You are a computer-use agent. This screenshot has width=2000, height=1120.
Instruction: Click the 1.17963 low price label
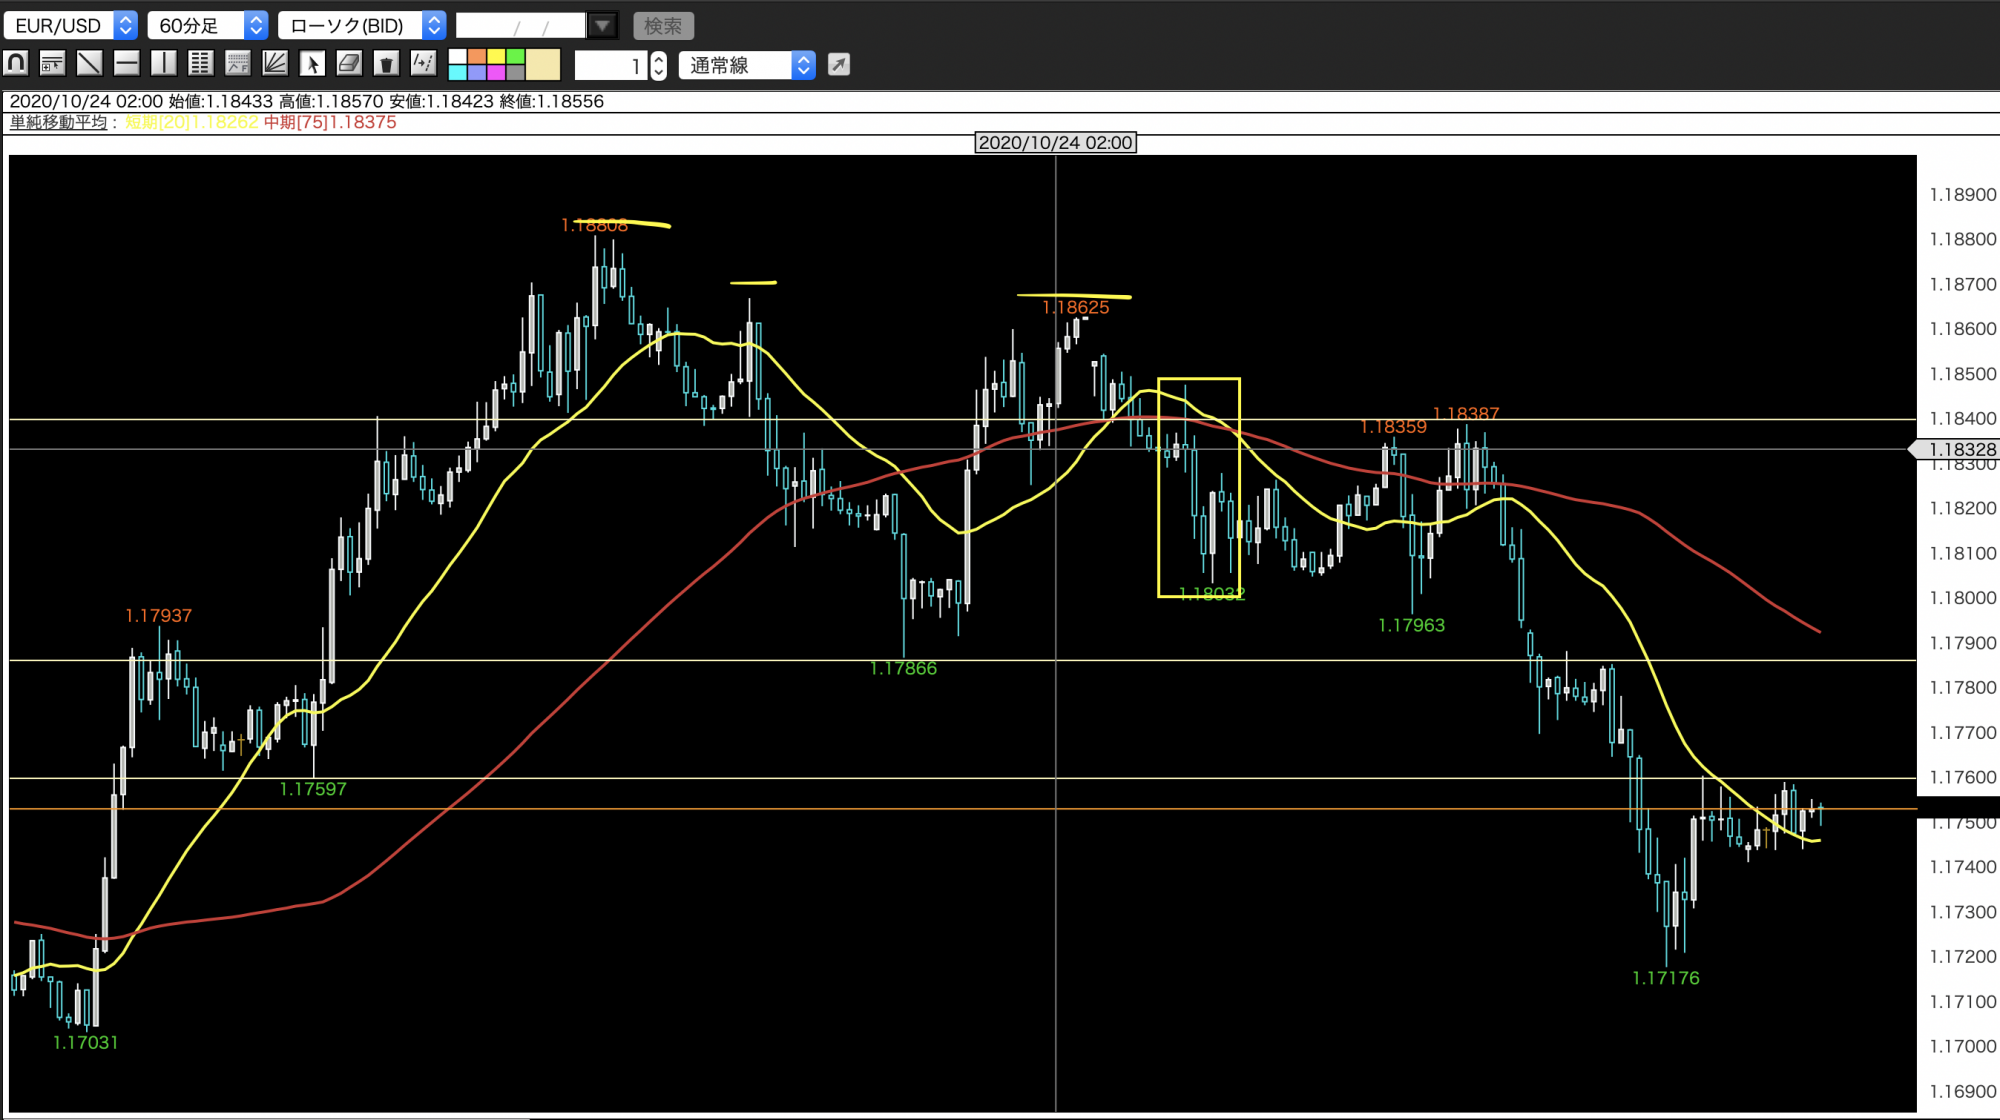point(1411,626)
